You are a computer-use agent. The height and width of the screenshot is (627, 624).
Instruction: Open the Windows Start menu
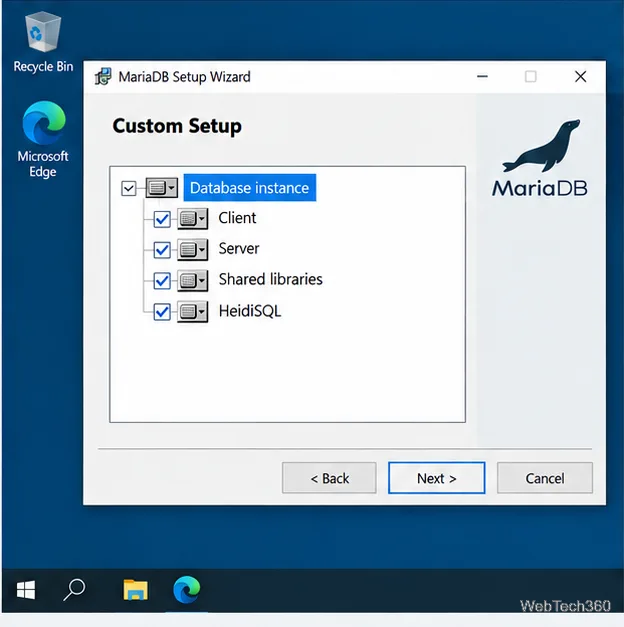click(x=26, y=590)
